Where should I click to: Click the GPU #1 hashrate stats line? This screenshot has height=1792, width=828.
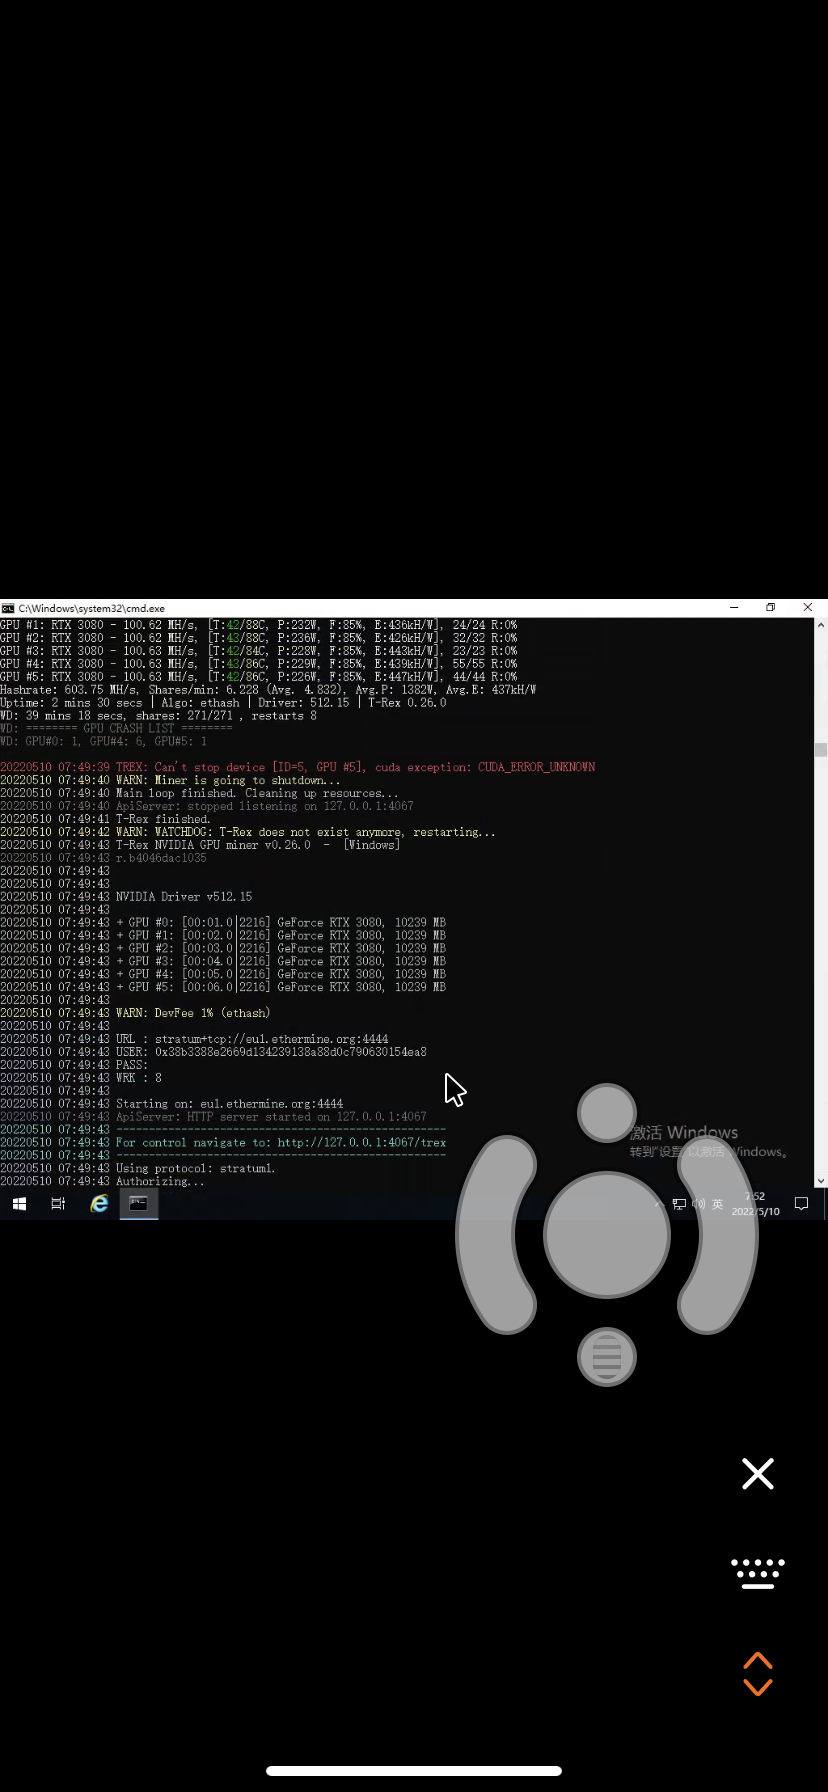[259, 624]
